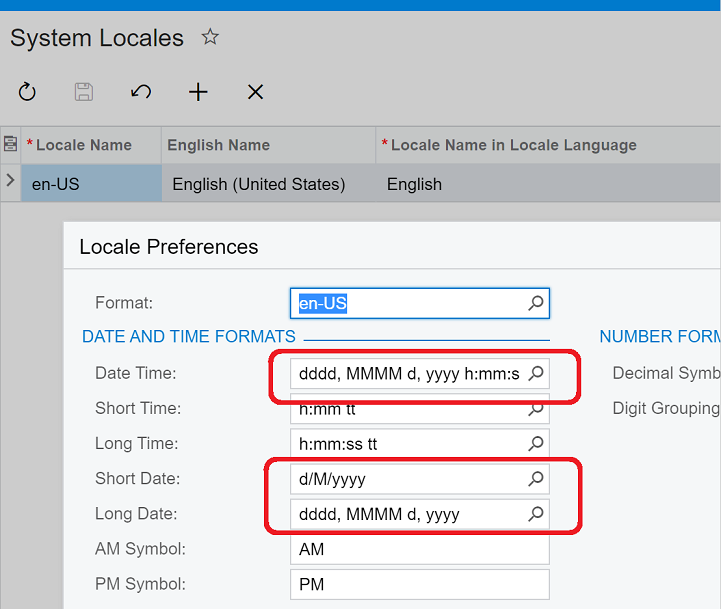Image resolution: width=721 pixels, height=609 pixels.
Task: Click the Digit Grouping label
Action: (666, 408)
